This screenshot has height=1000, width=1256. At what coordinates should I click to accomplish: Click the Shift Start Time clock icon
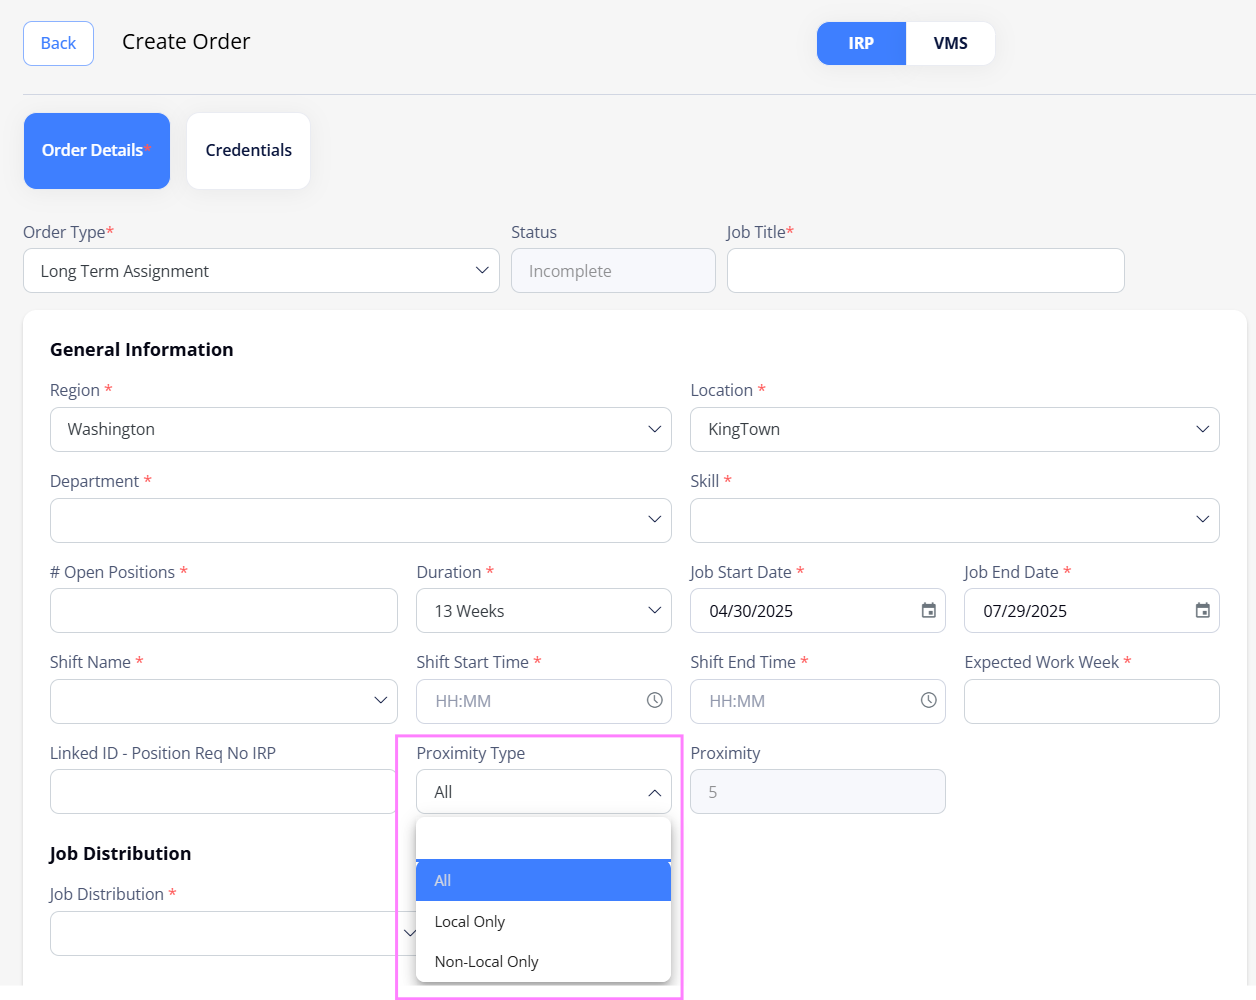(x=654, y=701)
